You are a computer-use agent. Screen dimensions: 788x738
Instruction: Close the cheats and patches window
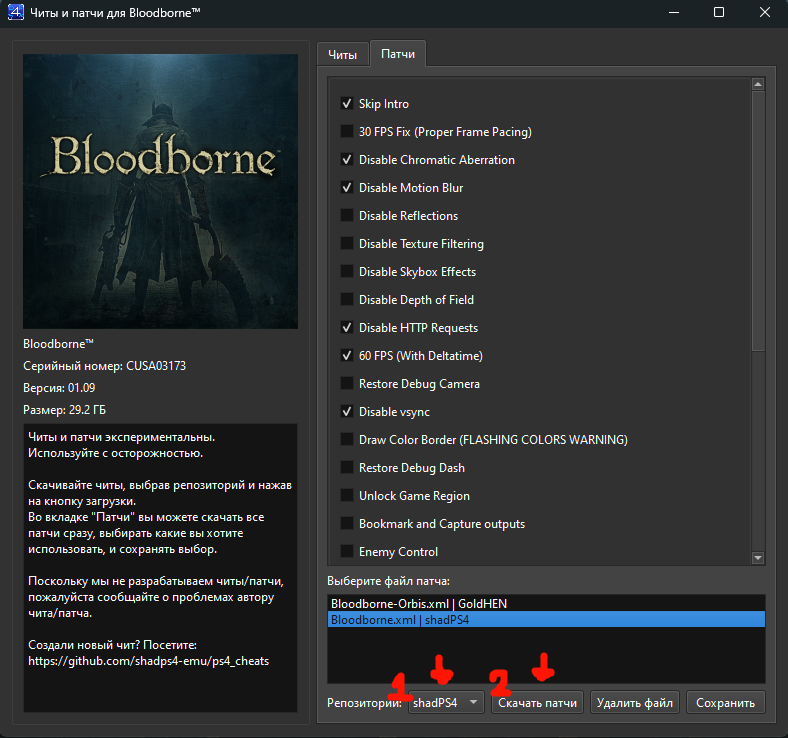pyautogui.click(x=764, y=12)
